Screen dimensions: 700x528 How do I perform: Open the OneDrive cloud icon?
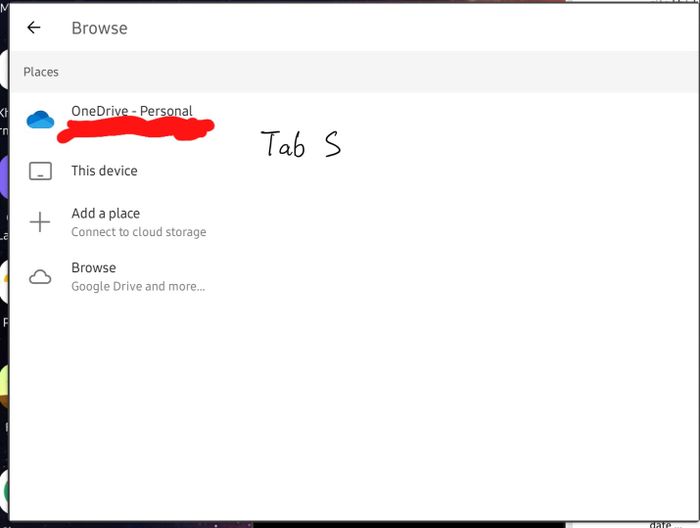point(40,120)
